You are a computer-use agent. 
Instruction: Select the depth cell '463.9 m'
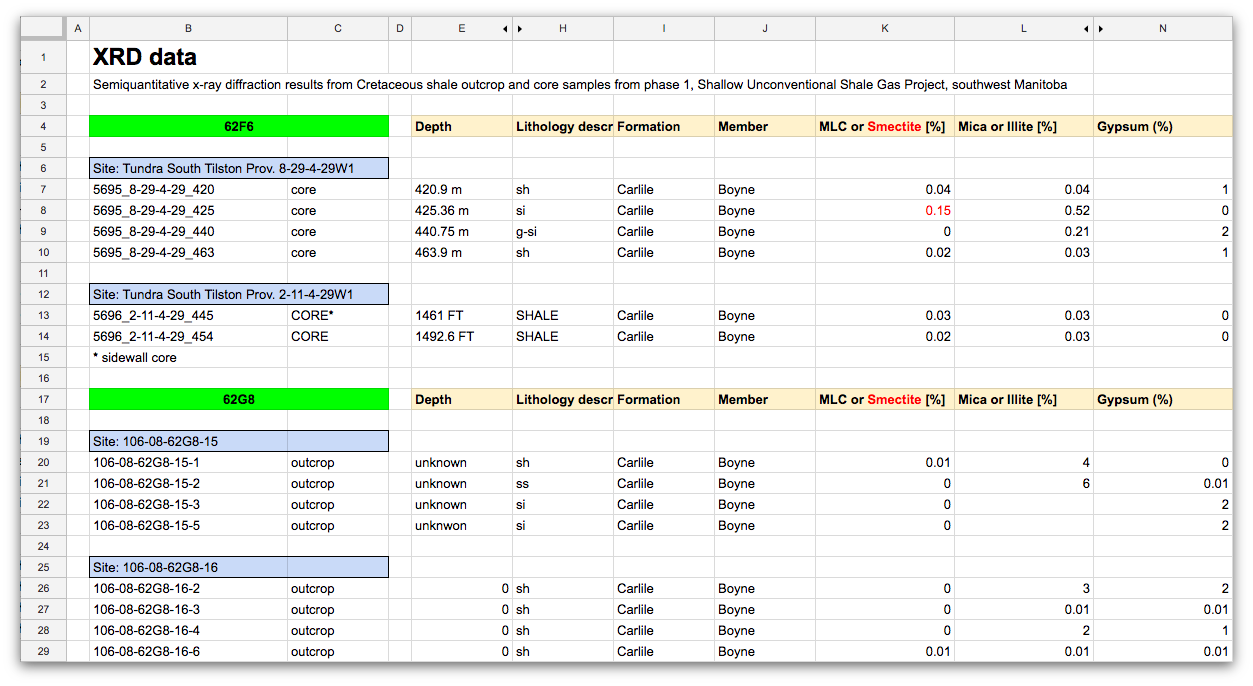(x=462, y=253)
